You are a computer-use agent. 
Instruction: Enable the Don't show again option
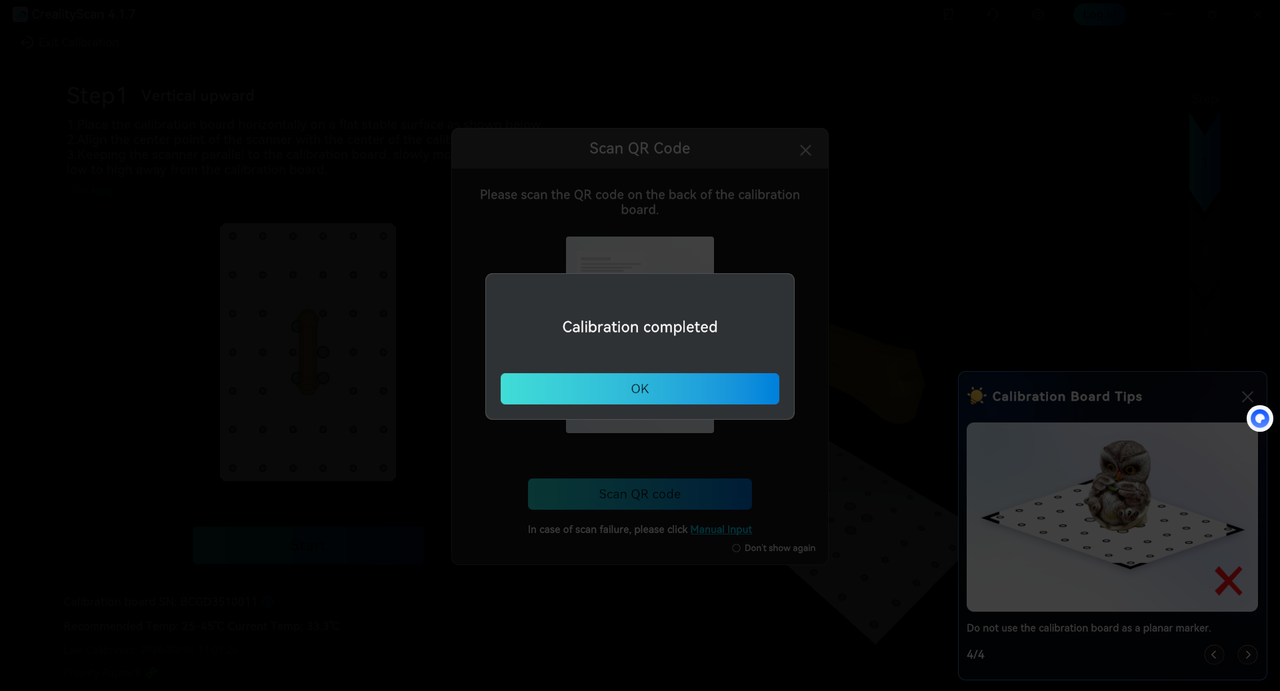click(x=736, y=548)
